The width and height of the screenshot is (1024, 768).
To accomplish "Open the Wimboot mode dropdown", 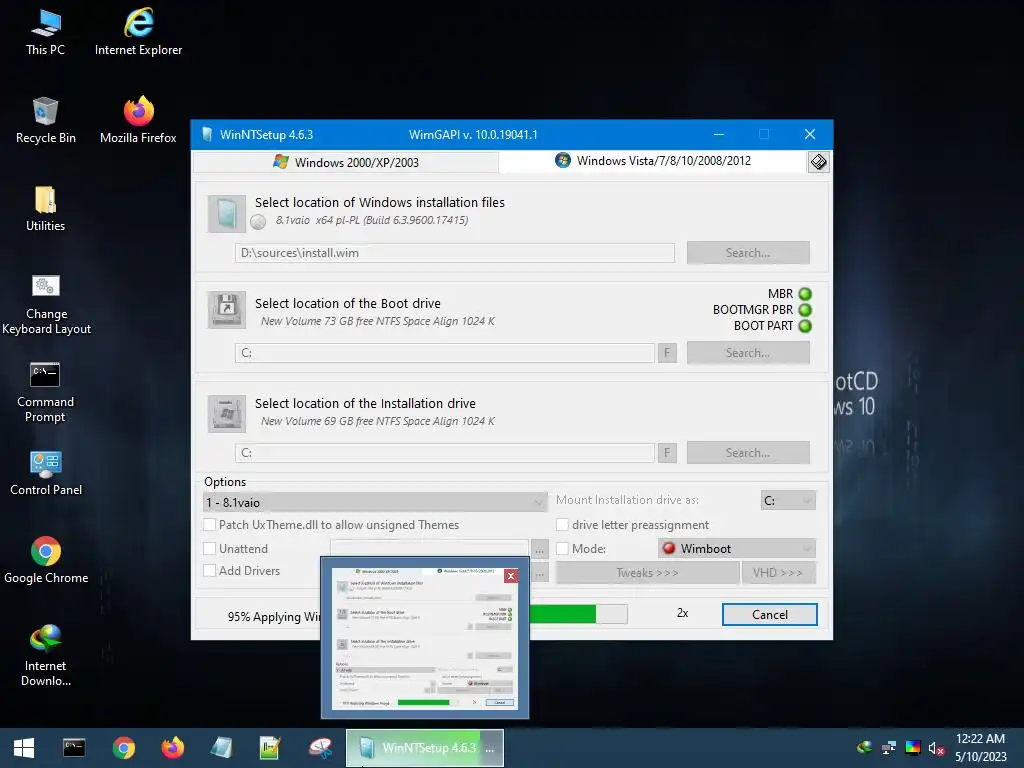I will (737, 549).
